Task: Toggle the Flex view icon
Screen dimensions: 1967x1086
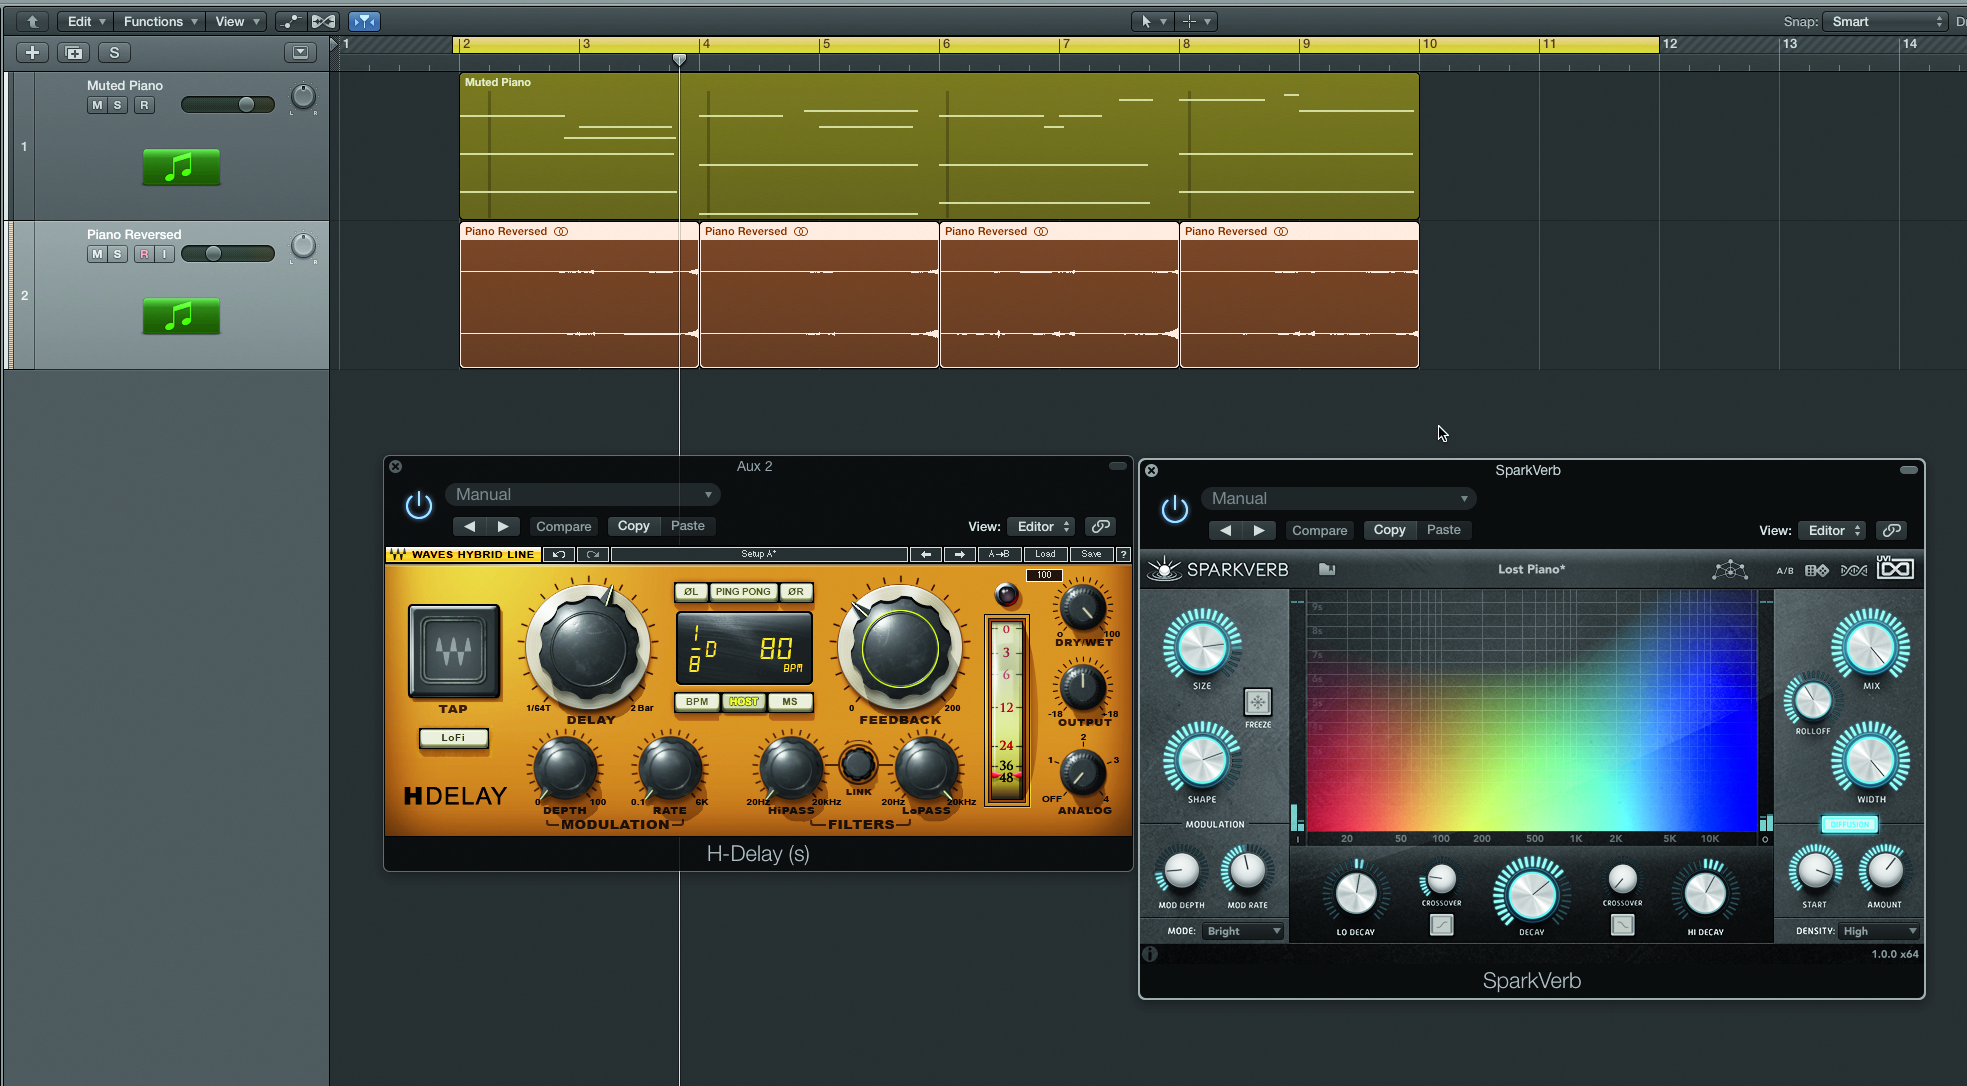Action: (323, 21)
